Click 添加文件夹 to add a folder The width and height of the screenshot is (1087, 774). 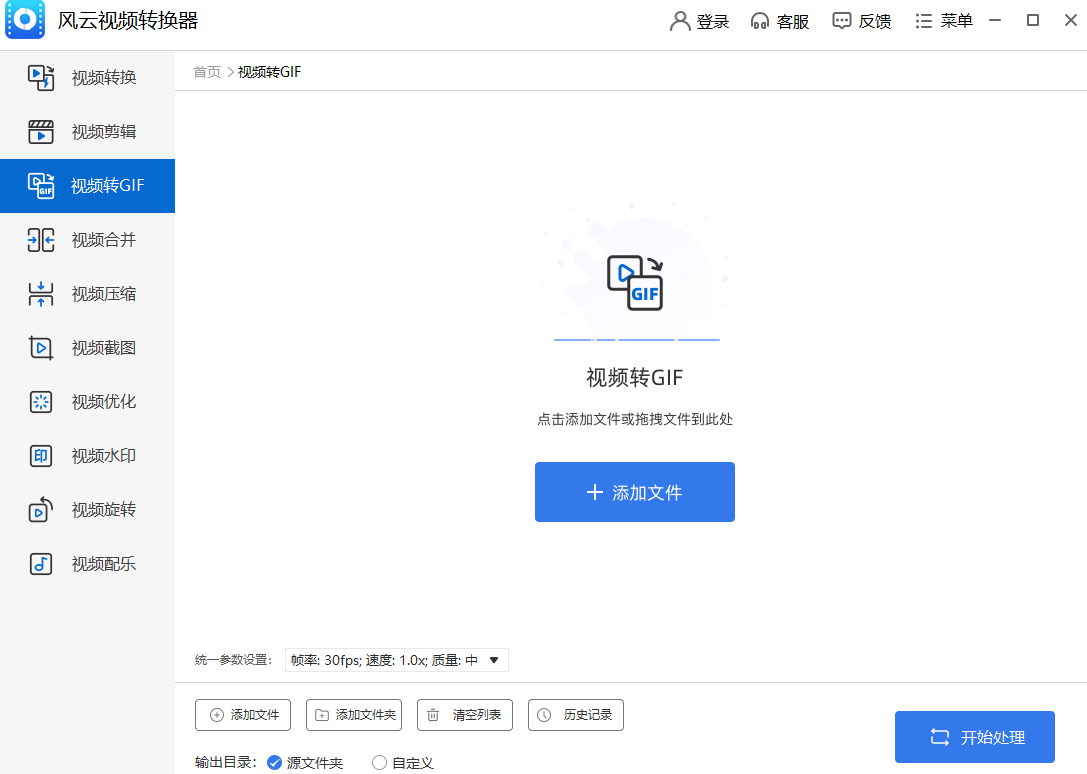tap(353, 715)
